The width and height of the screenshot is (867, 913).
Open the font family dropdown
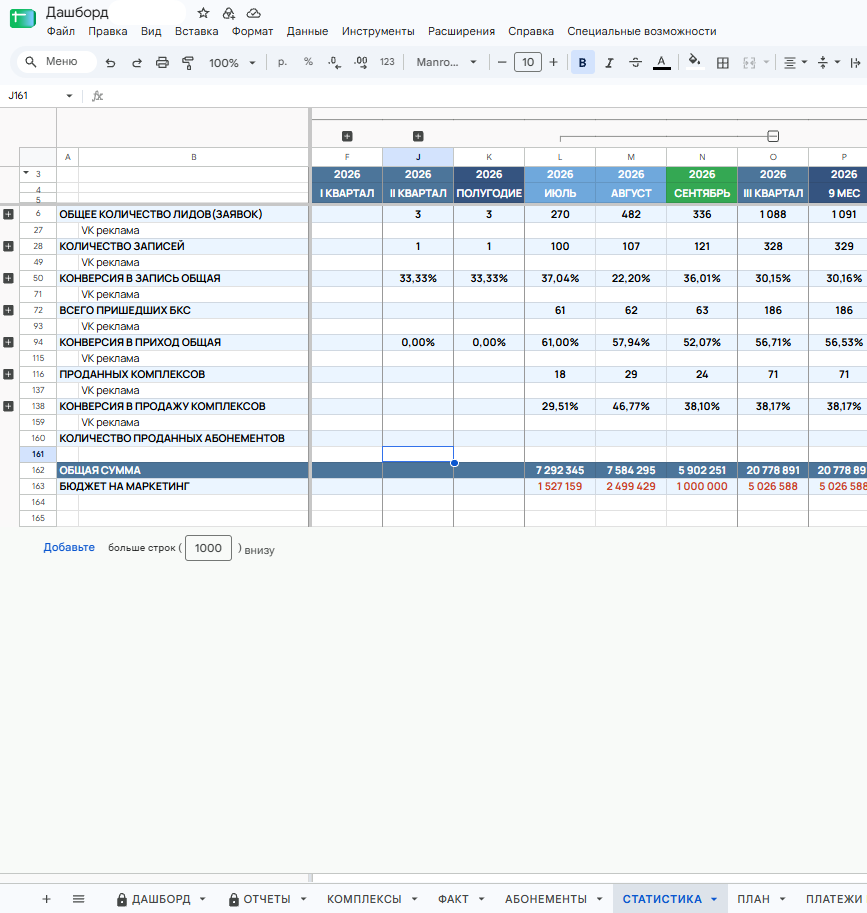[x=447, y=62]
